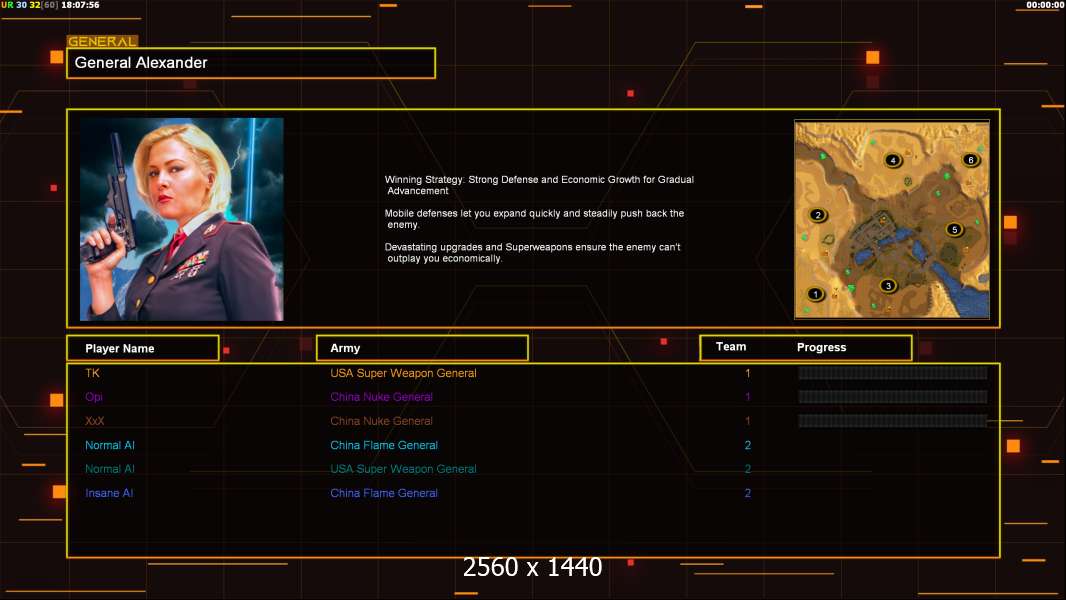
Task: Click the Army column header
Action: (x=422, y=348)
